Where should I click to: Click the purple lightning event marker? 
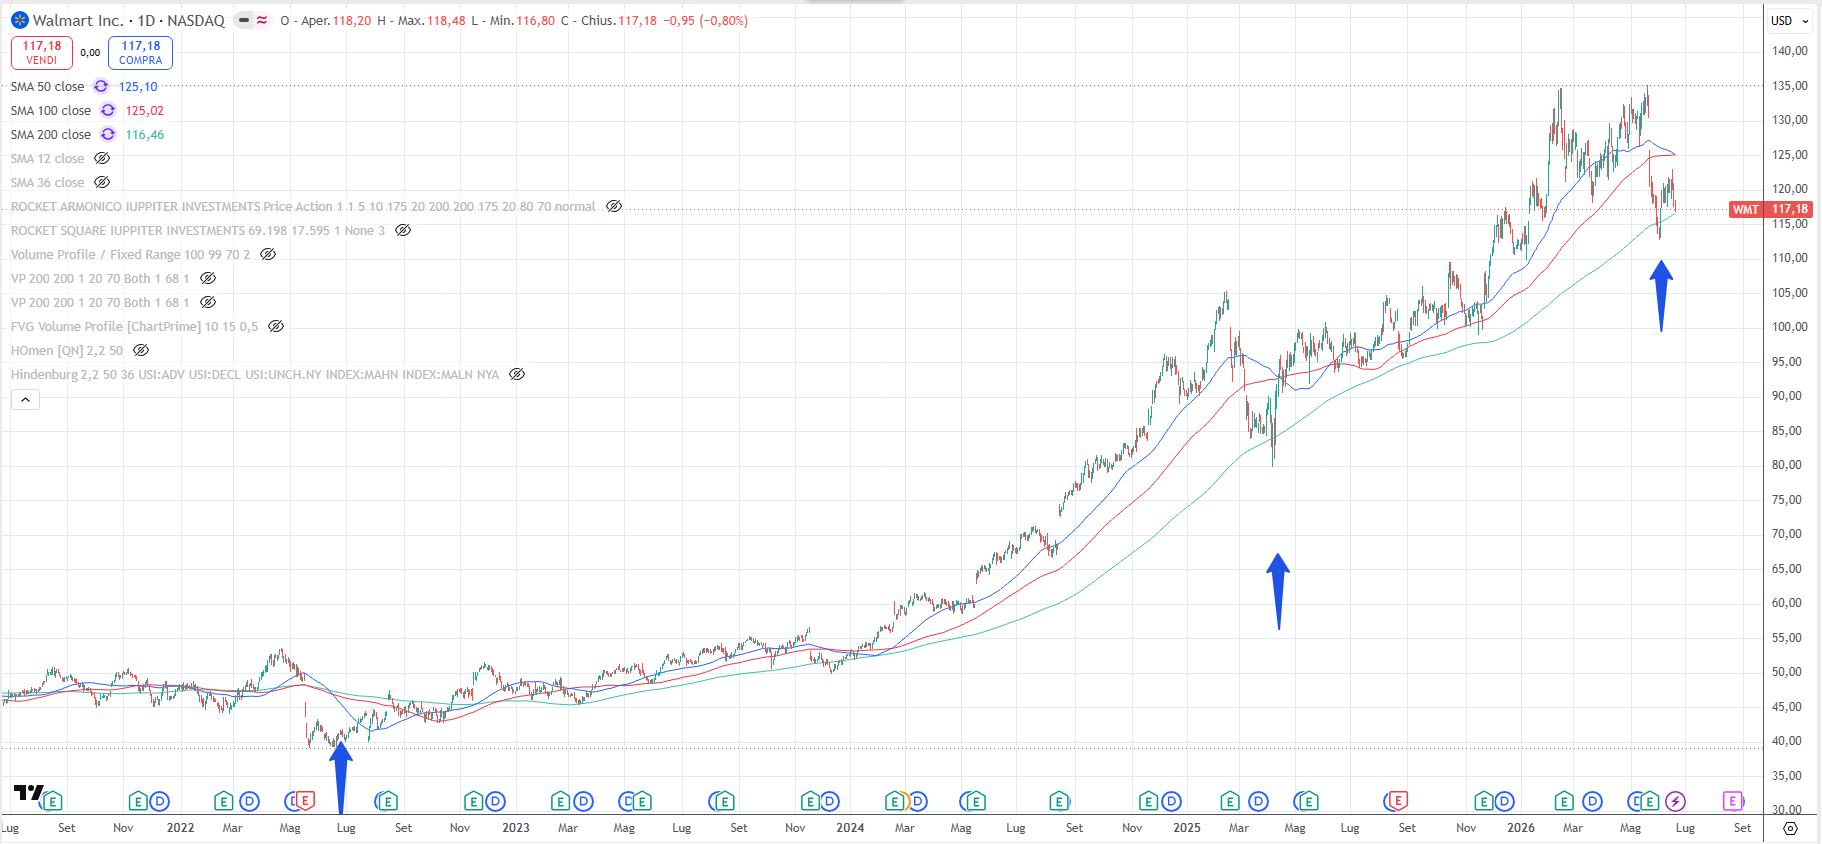(x=1676, y=801)
